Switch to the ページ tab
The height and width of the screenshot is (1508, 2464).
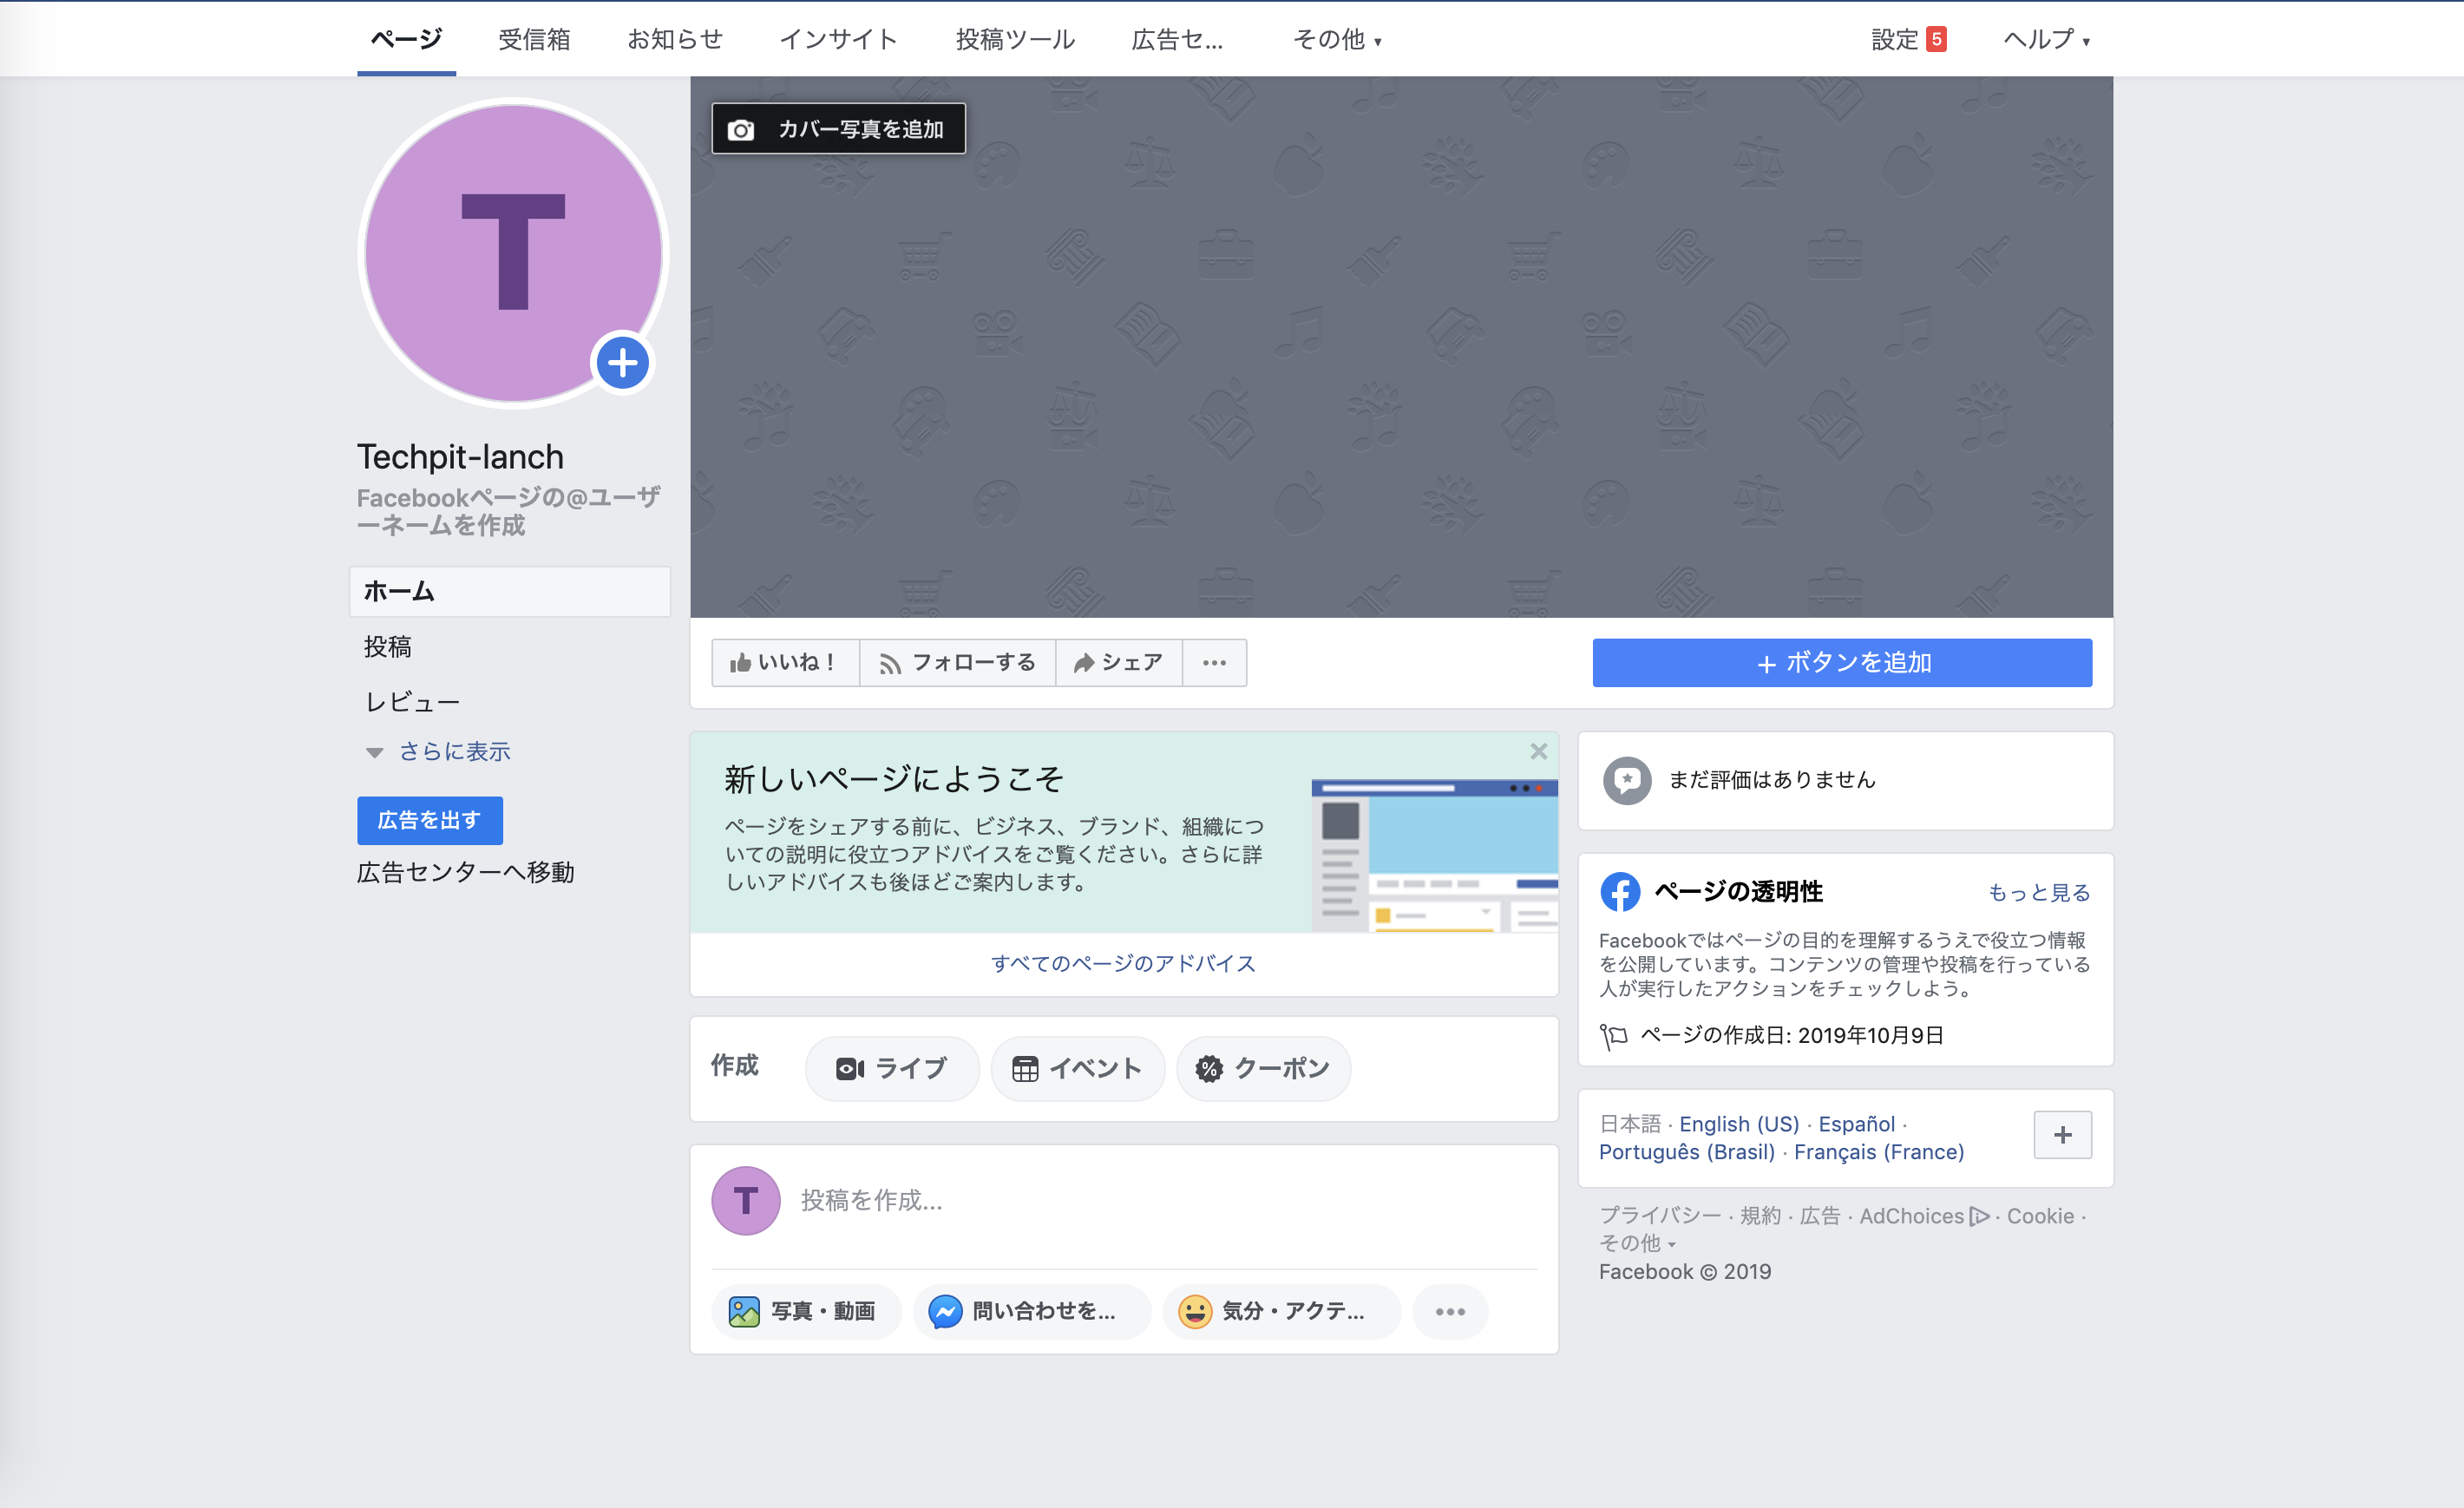click(x=406, y=39)
